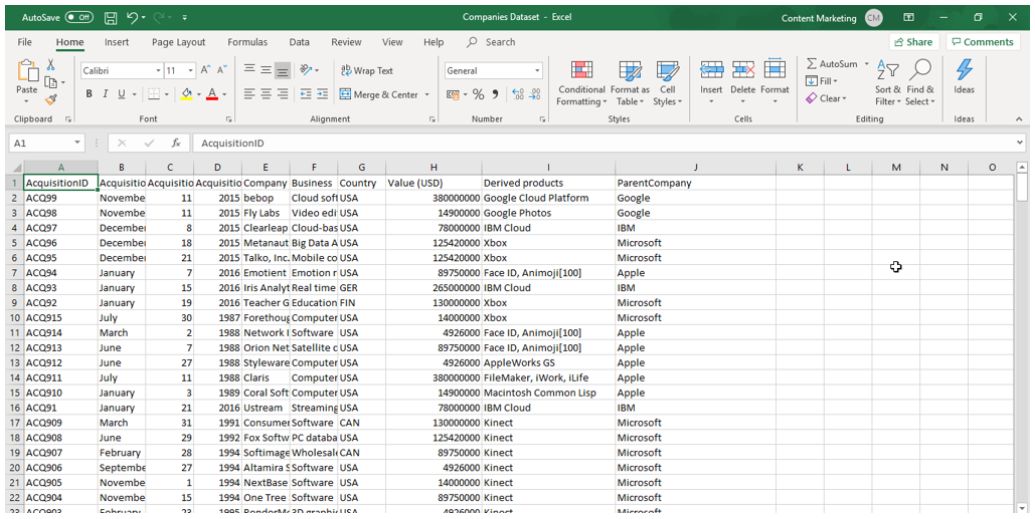The image size is (1035, 519).
Task: Click the Copy icon in Clipboard group
Action: point(51,82)
